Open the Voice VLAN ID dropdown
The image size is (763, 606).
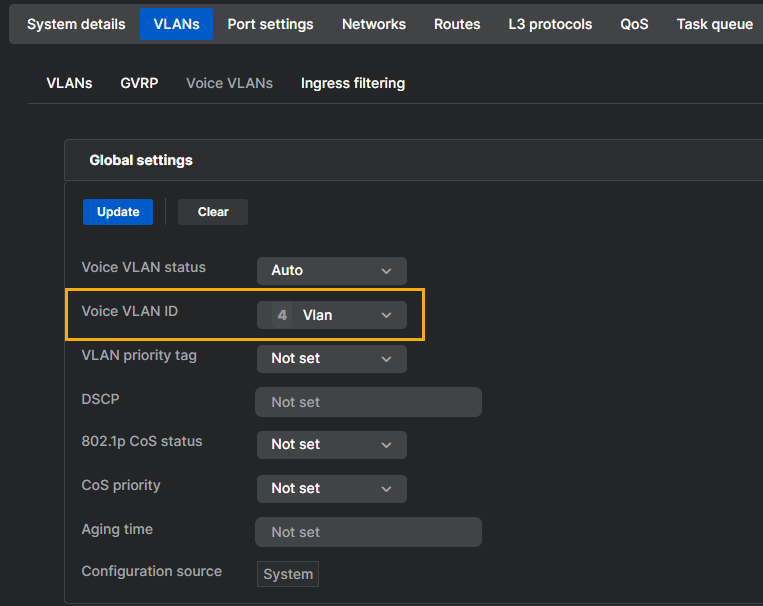pyautogui.click(x=331, y=315)
